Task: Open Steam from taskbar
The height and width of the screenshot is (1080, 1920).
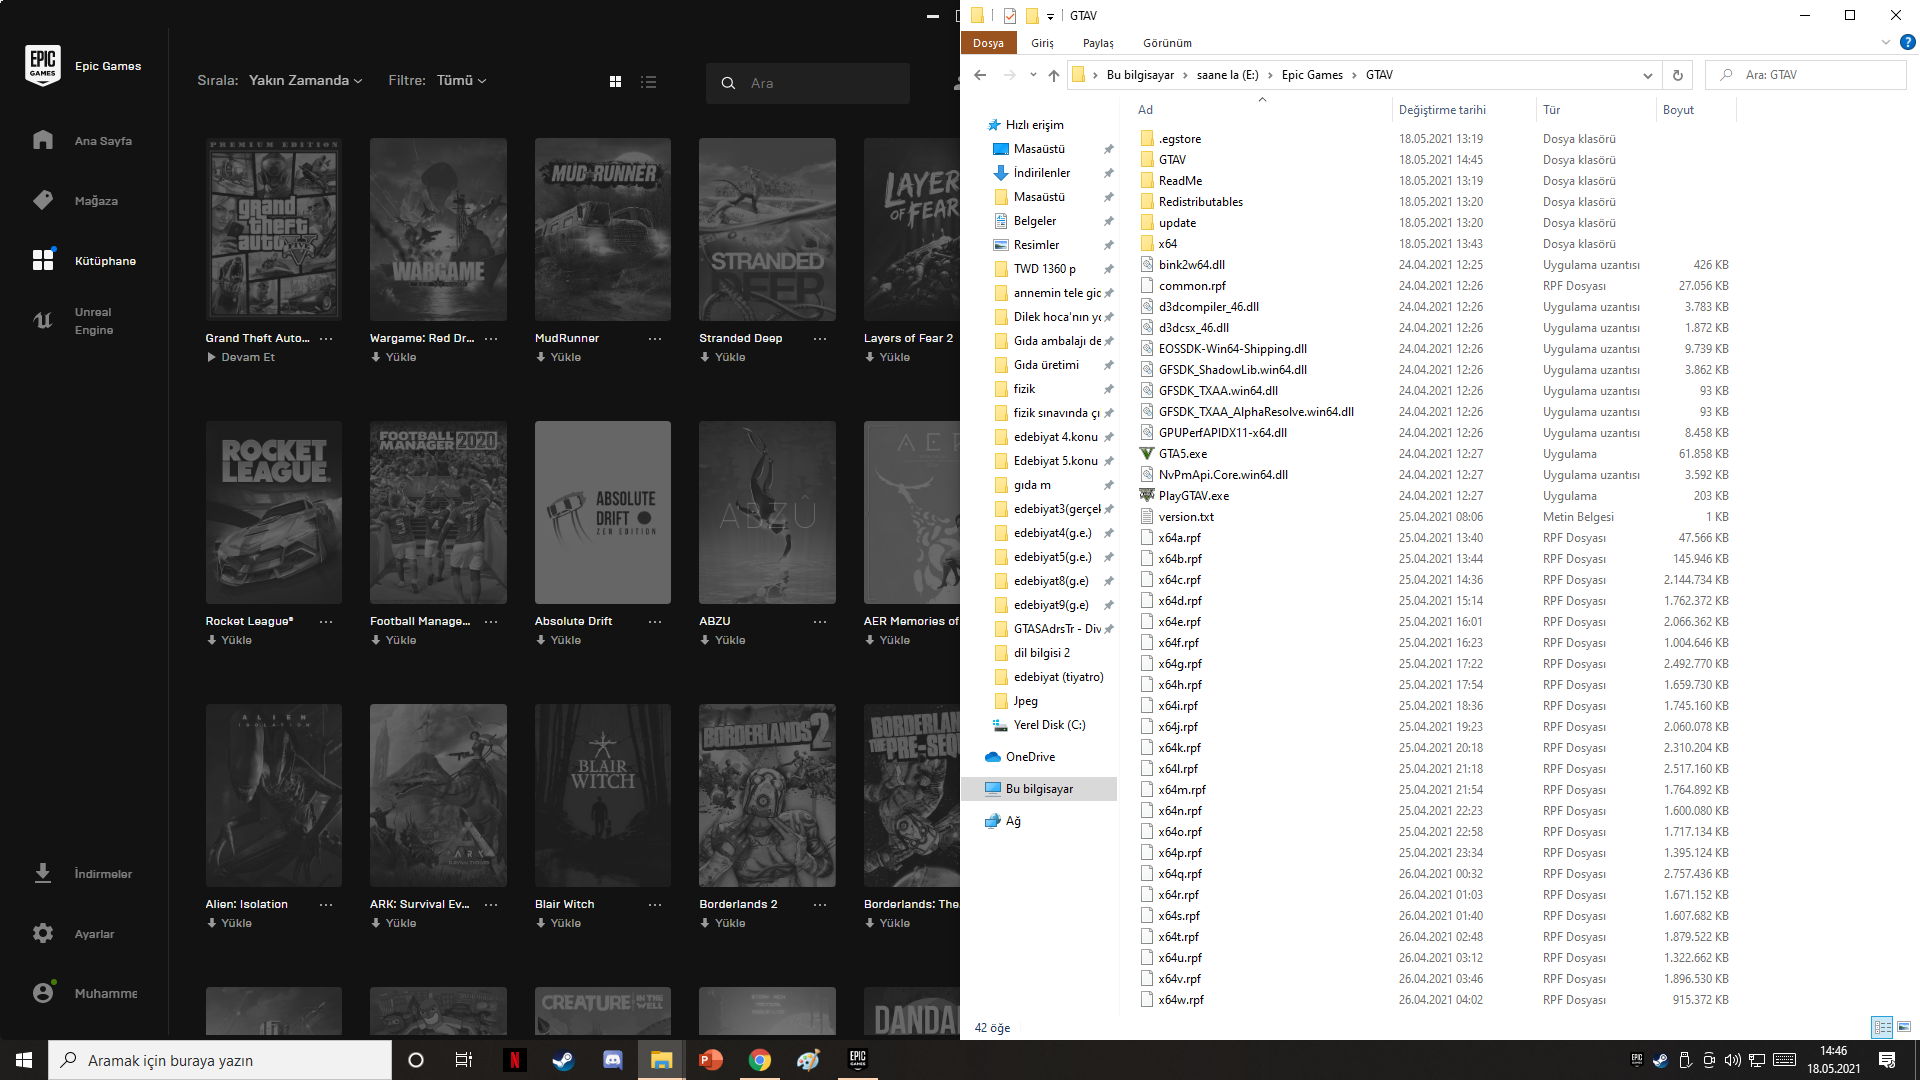Action: tap(564, 1060)
